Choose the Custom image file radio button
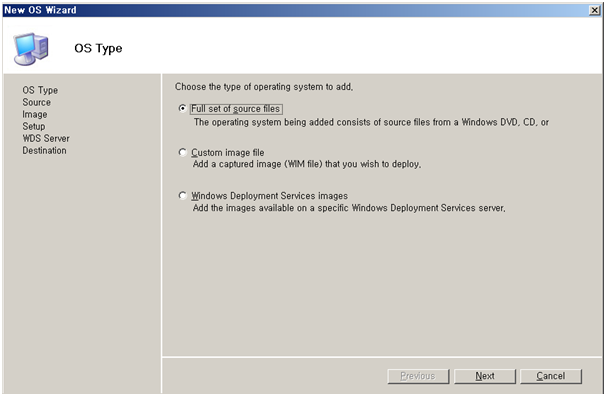The width and height of the screenshot is (606, 396). [x=182, y=152]
